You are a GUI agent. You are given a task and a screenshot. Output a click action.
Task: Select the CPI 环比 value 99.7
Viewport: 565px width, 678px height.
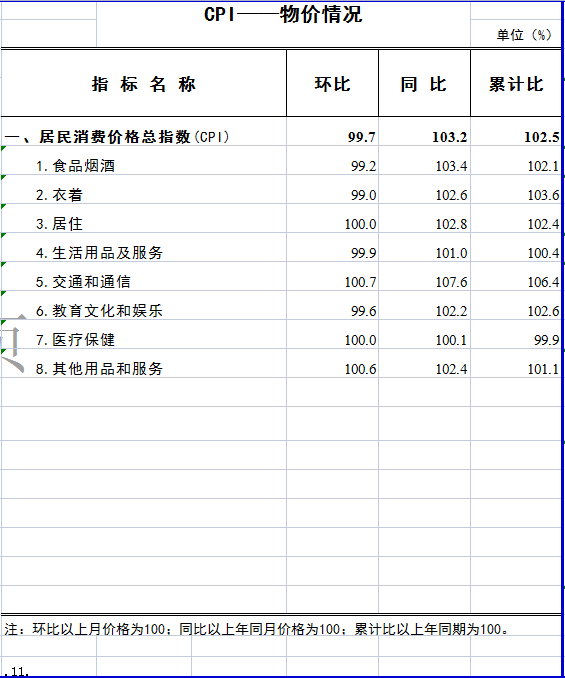pyautogui.click(x=362, y=137)
